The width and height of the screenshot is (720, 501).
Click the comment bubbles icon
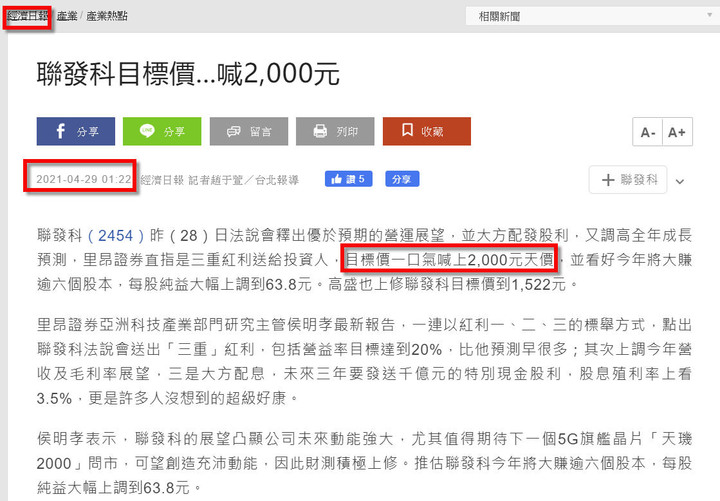tap(234, 132)
